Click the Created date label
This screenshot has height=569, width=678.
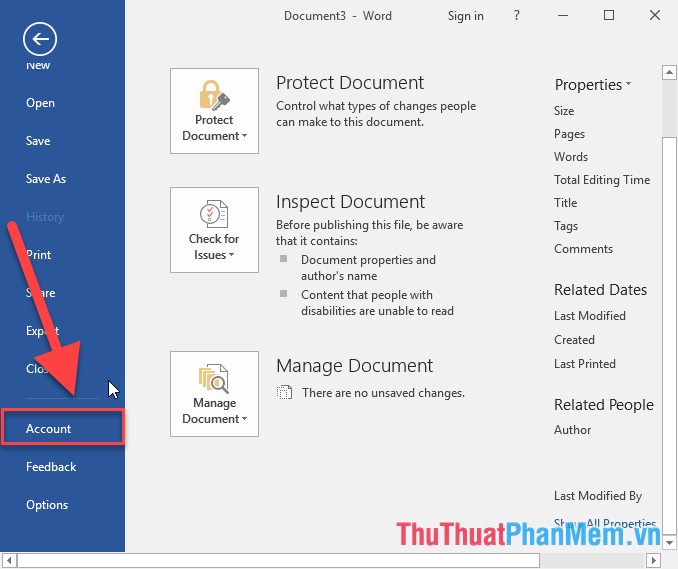574,340
